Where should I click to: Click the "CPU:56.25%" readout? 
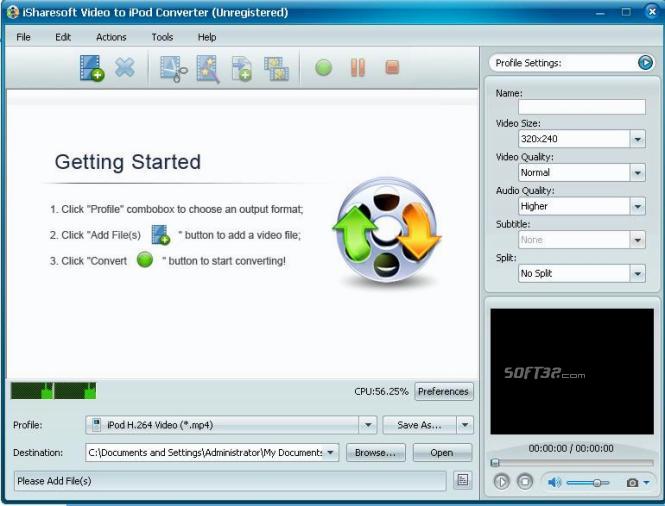381,391
